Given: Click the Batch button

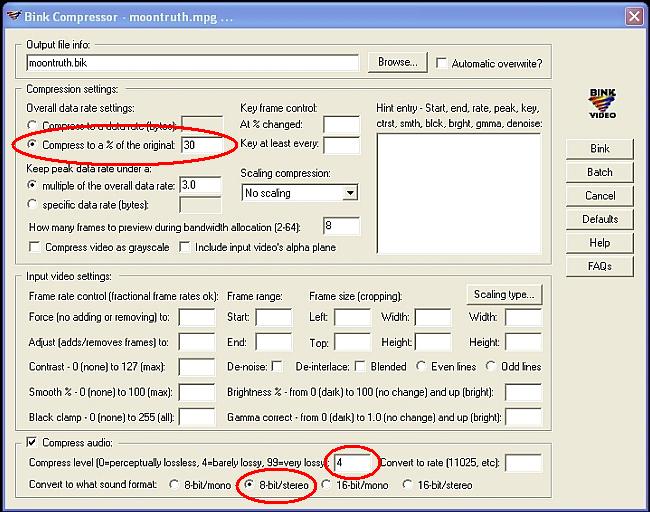Looking at the screenshot, I should [x=599, y=172].
